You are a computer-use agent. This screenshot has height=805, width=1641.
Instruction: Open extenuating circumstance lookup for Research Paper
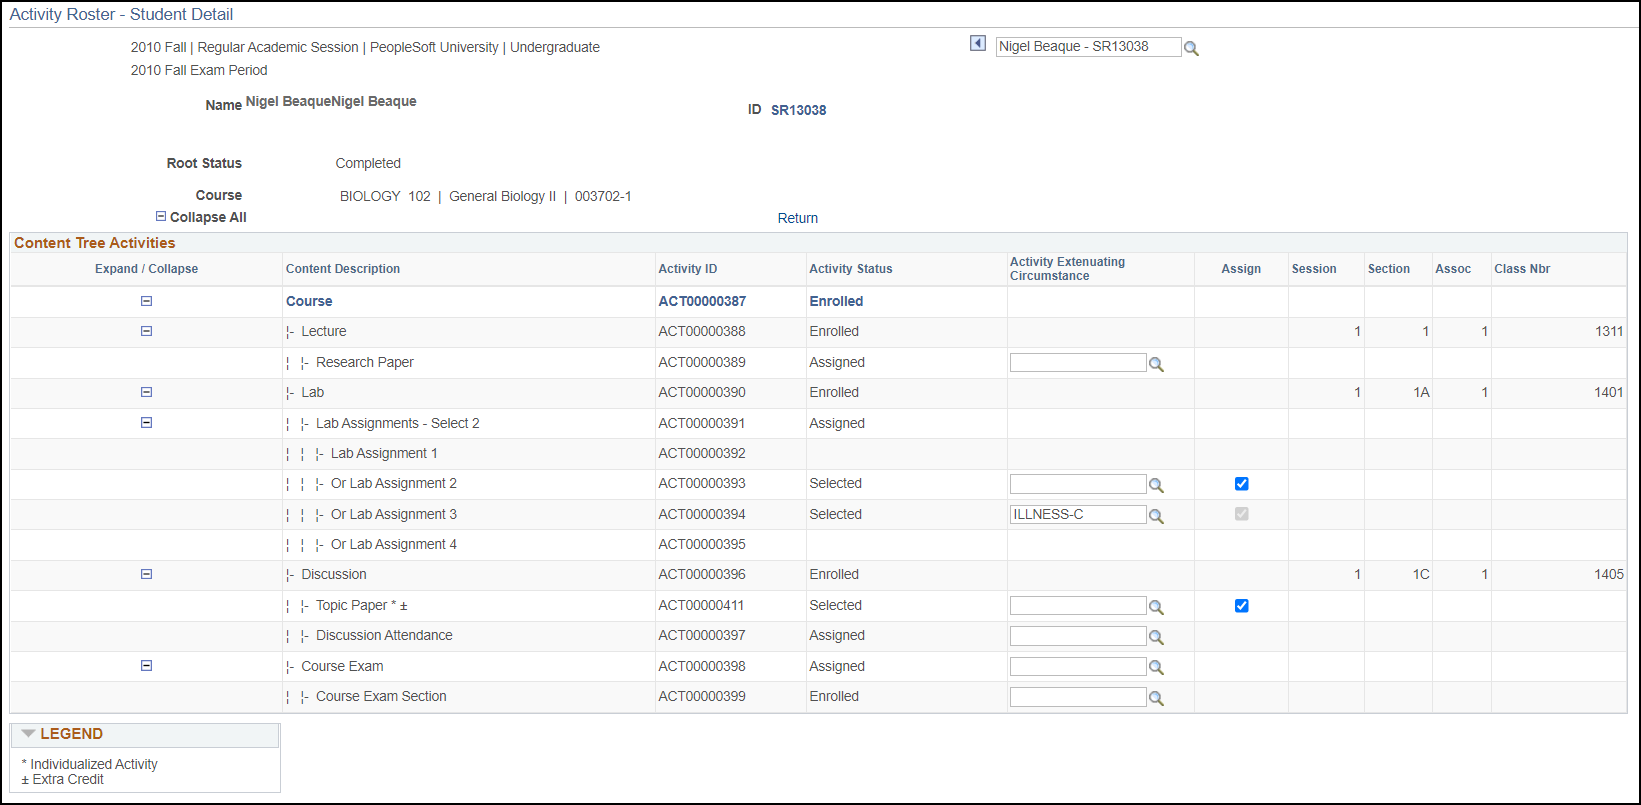1156,364
